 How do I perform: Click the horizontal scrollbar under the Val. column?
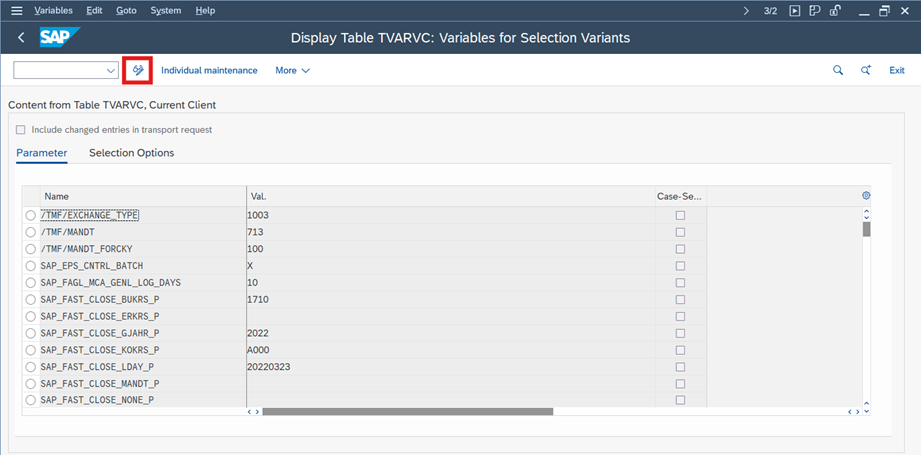(x=407, y=411)
